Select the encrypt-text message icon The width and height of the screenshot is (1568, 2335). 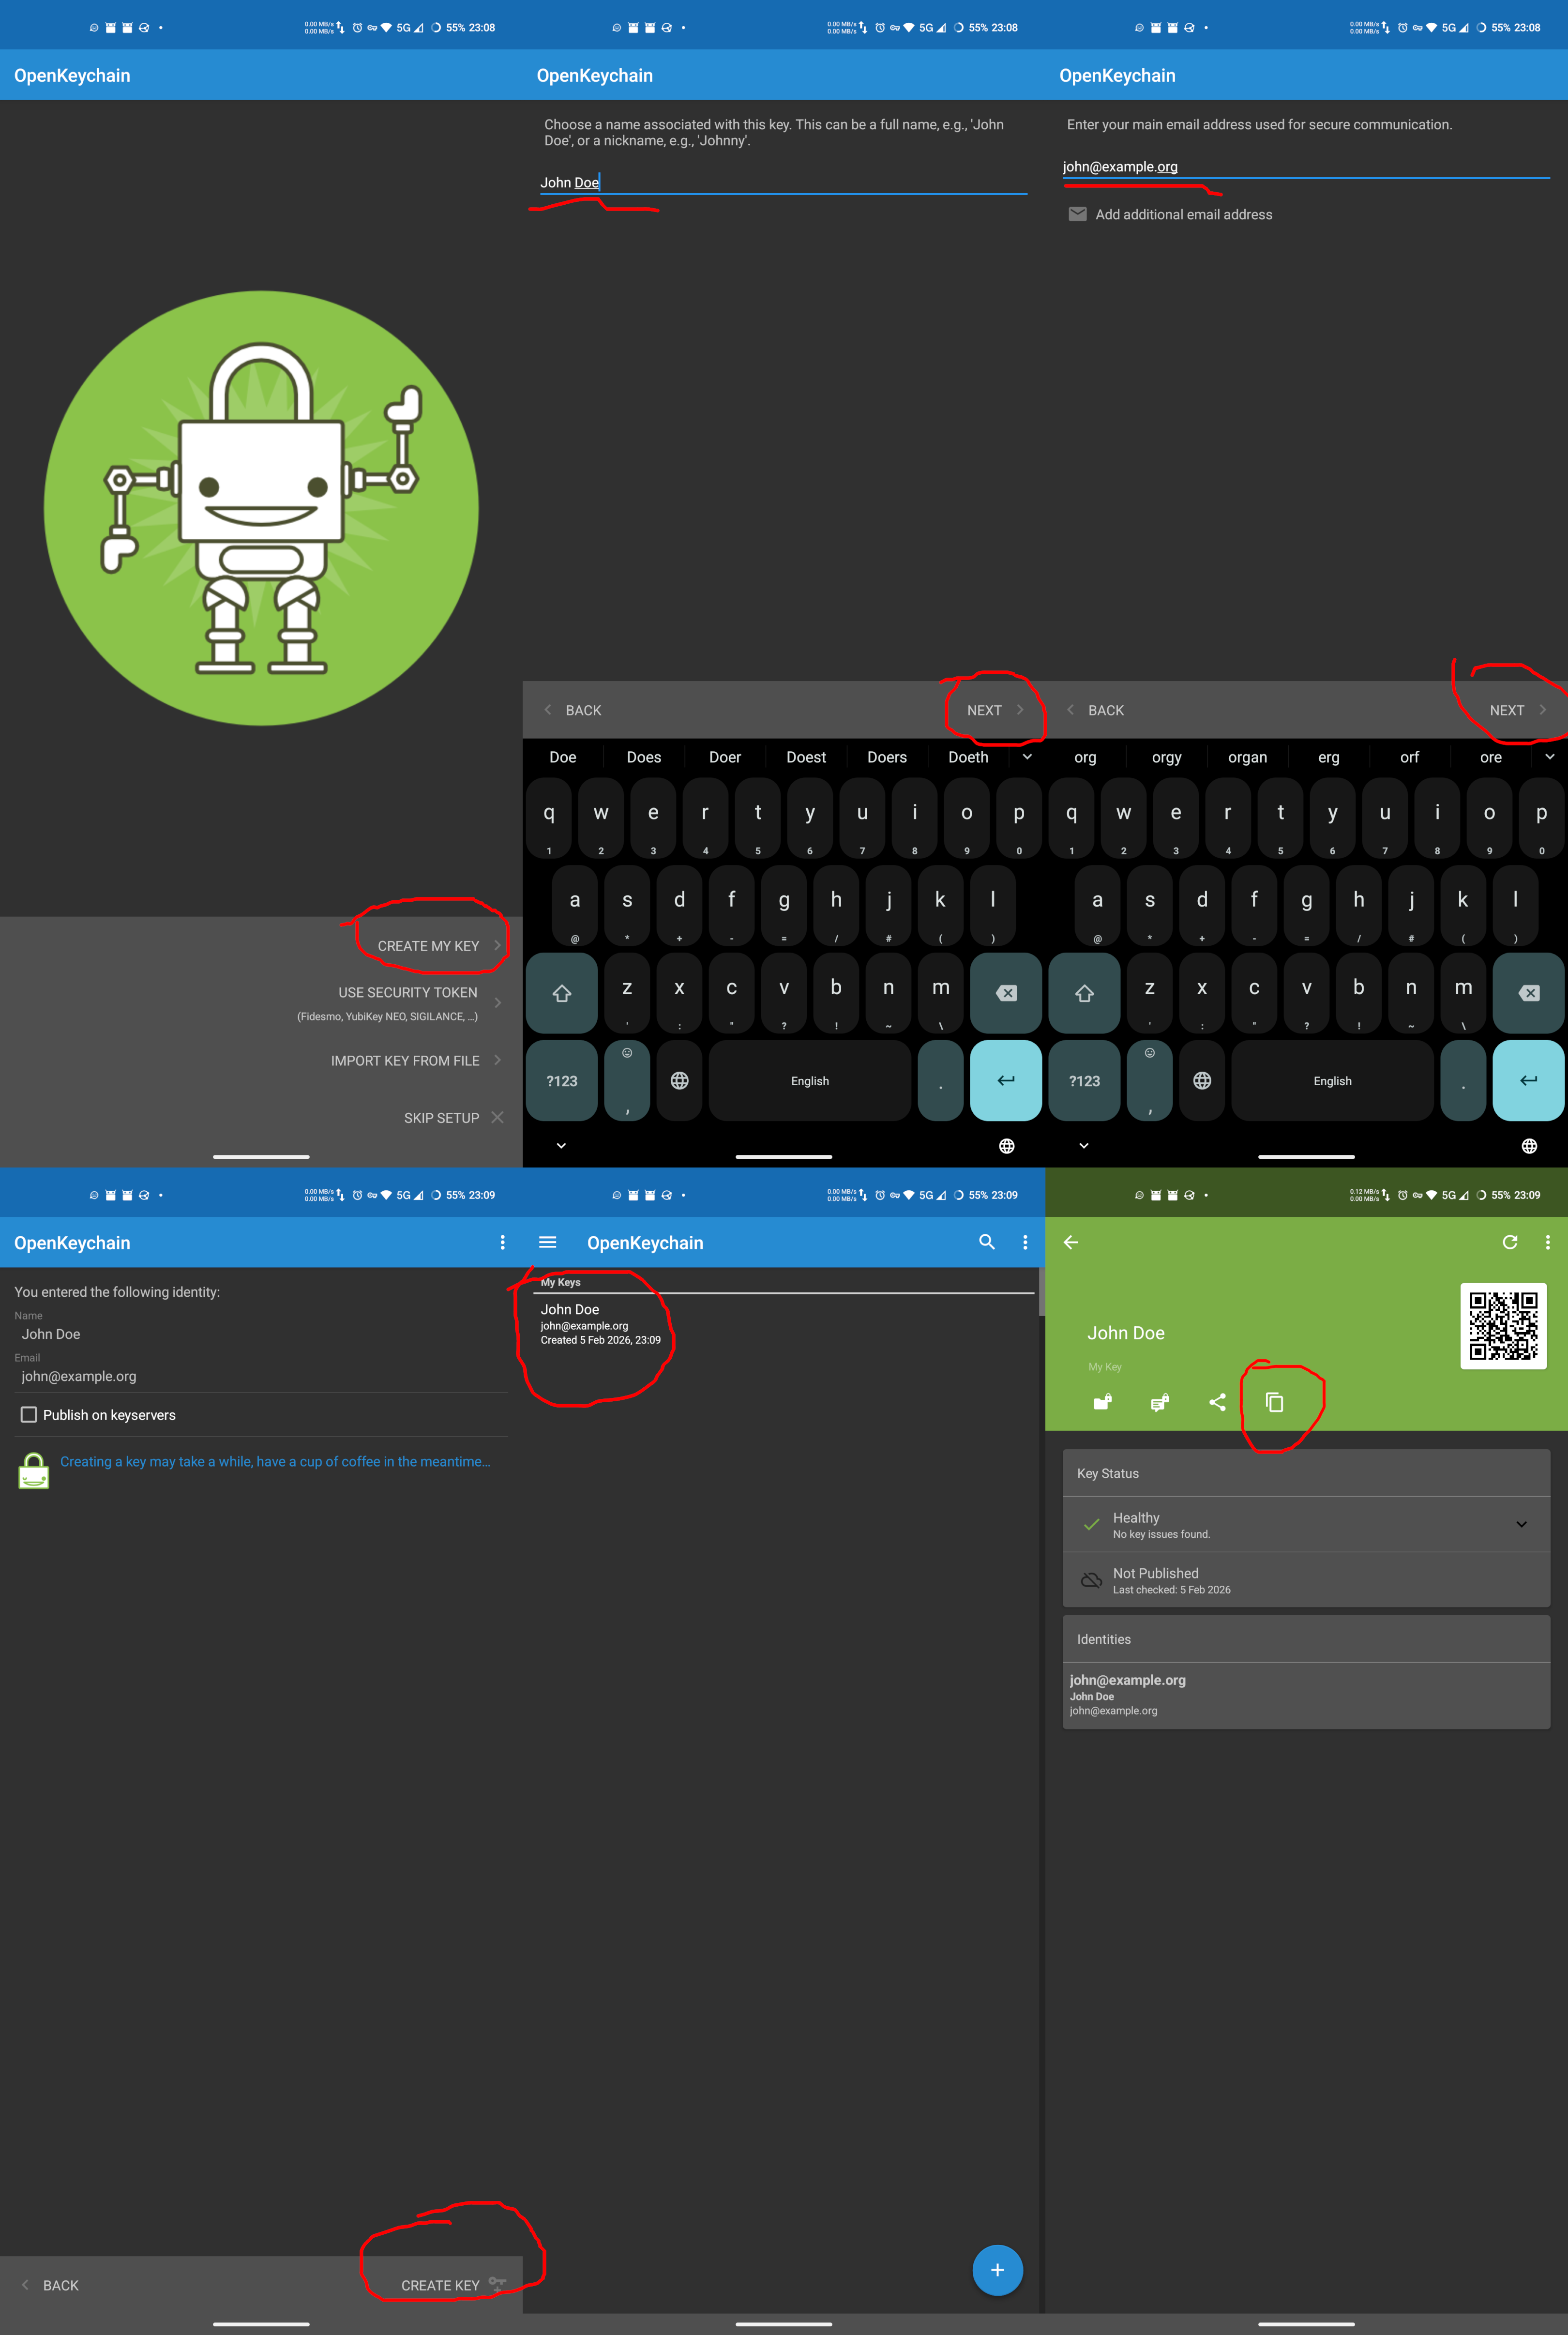pyautogui.click(x=1159, y=1402)
